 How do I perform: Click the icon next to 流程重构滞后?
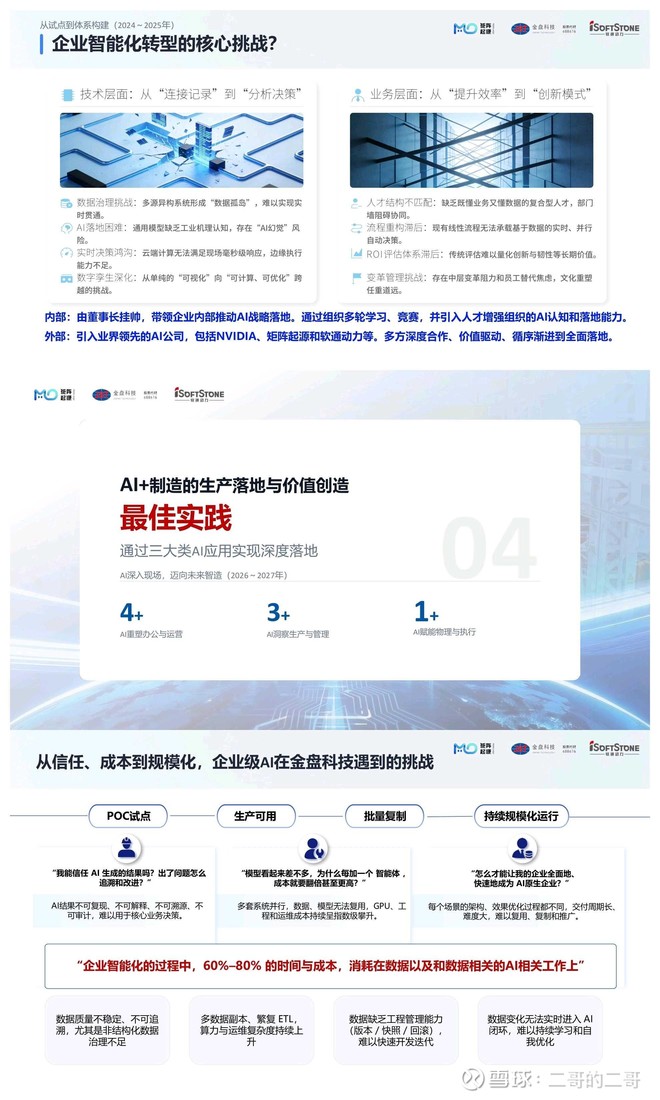[x=356, y=228]
